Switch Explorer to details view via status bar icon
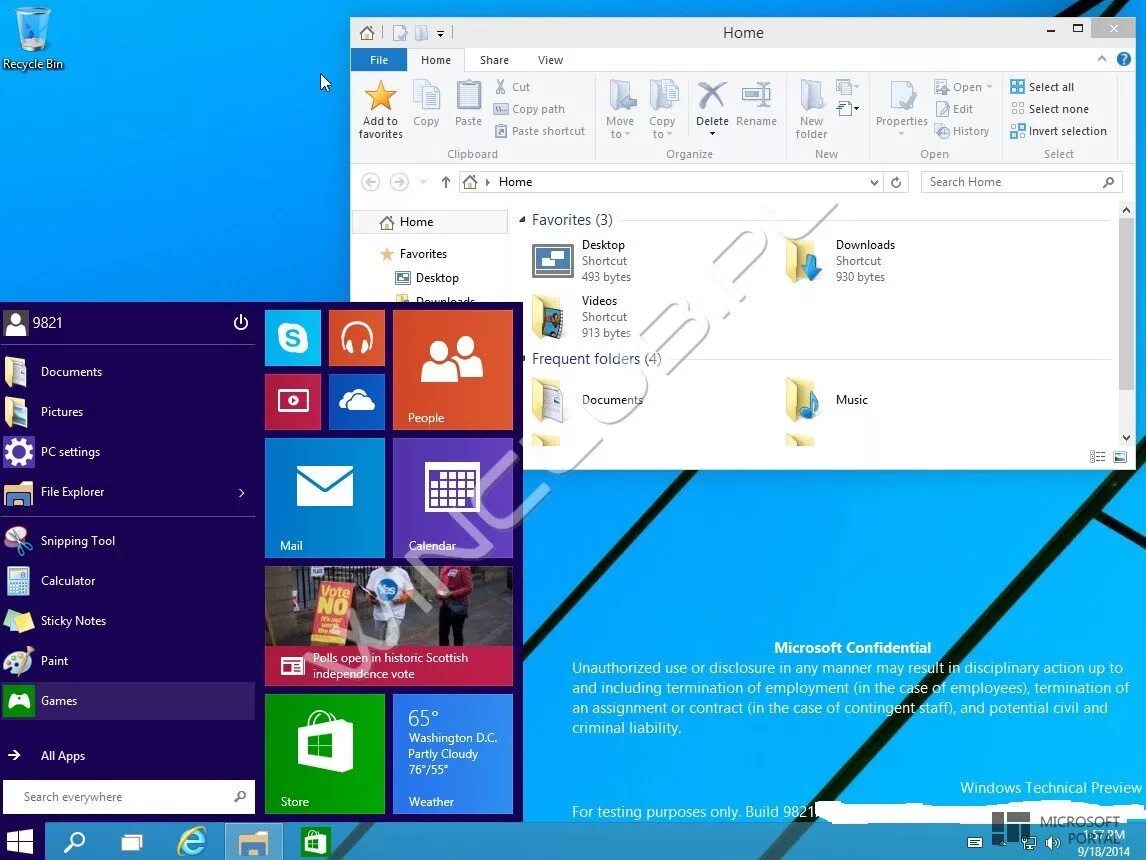This screenshot has height=860, width=1146. (1096, 456)
